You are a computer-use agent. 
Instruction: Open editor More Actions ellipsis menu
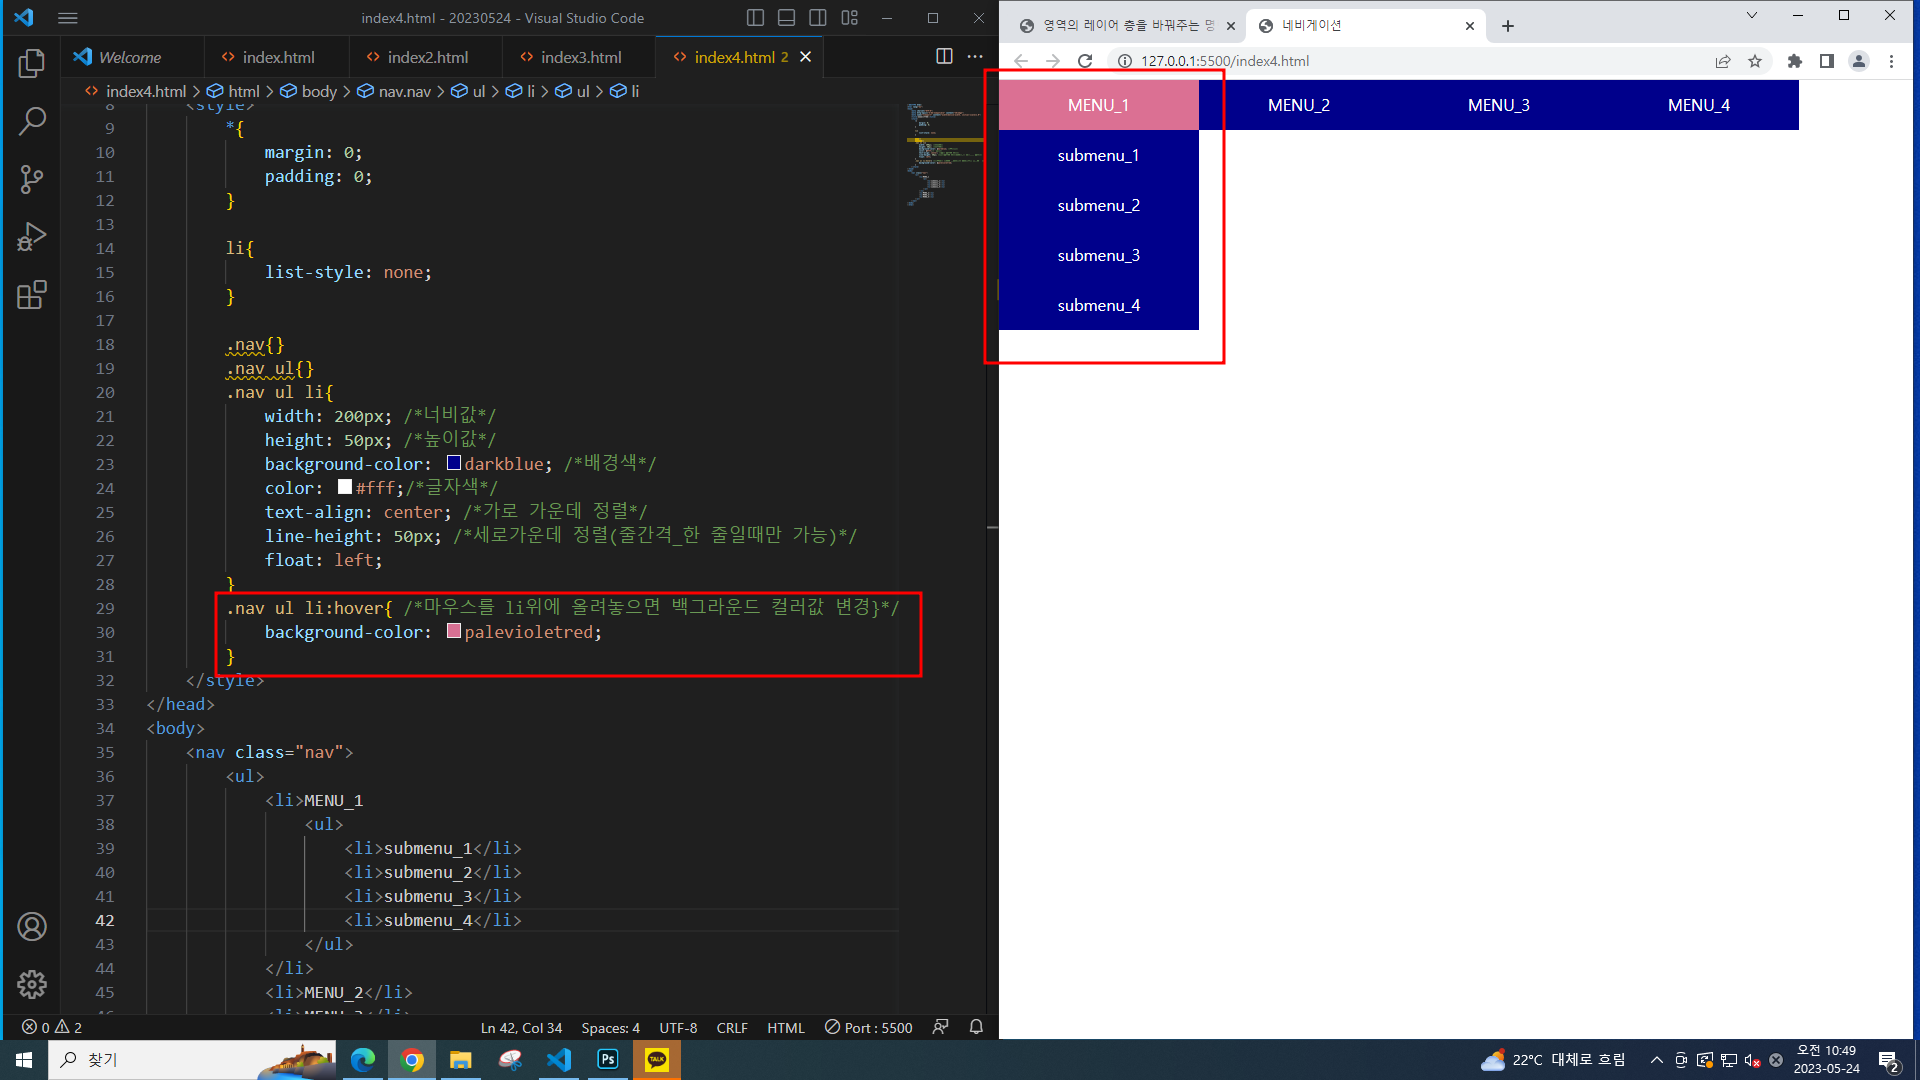pyautogui.click(x=975, y=57)
